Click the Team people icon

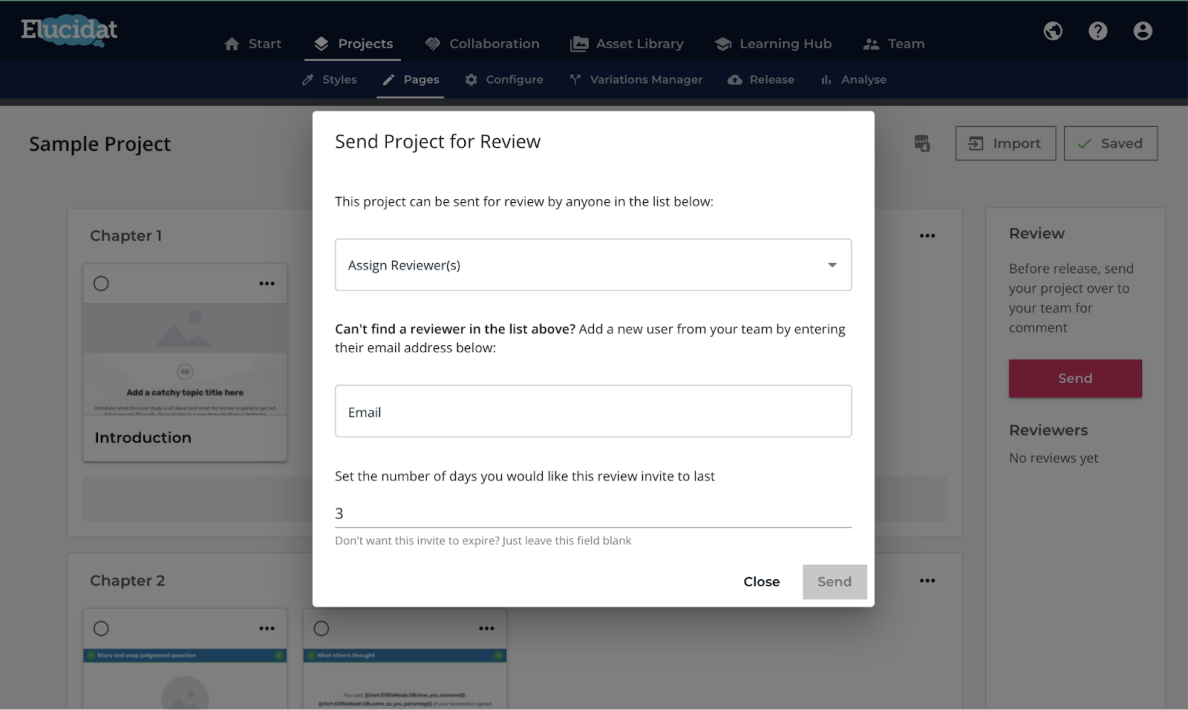tap(871, 44)
